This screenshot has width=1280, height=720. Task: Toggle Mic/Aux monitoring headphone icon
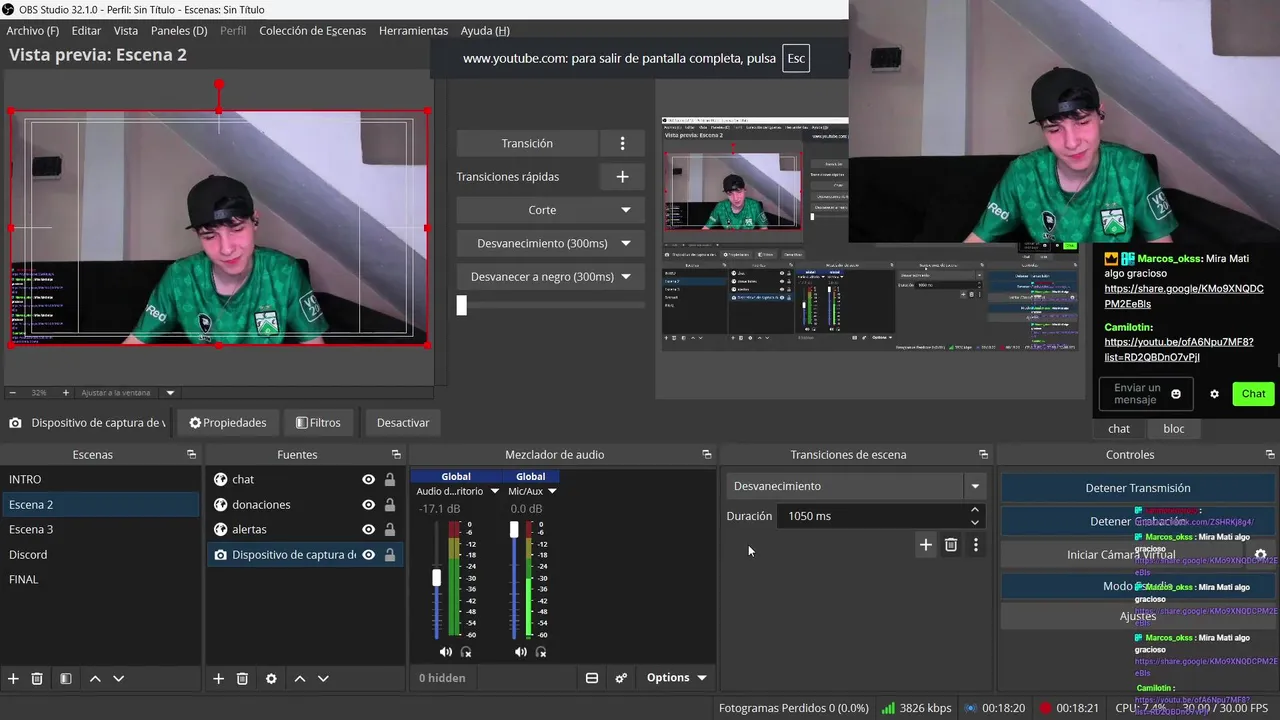541,652
